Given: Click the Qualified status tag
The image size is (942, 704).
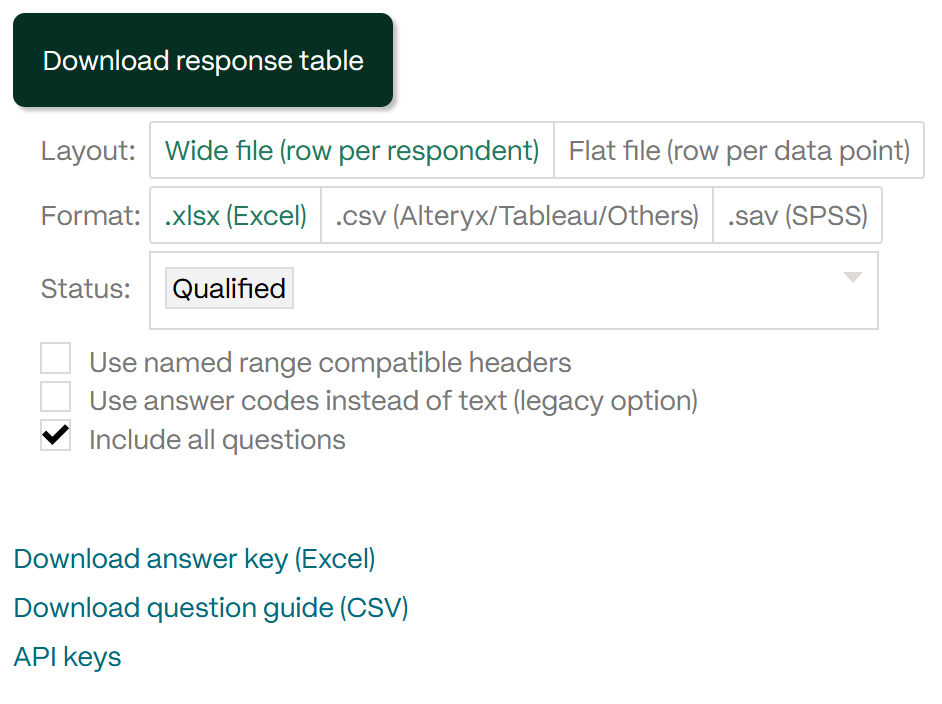Looking at the screenshot, I should pyautogui.click(x=229, y=288).
